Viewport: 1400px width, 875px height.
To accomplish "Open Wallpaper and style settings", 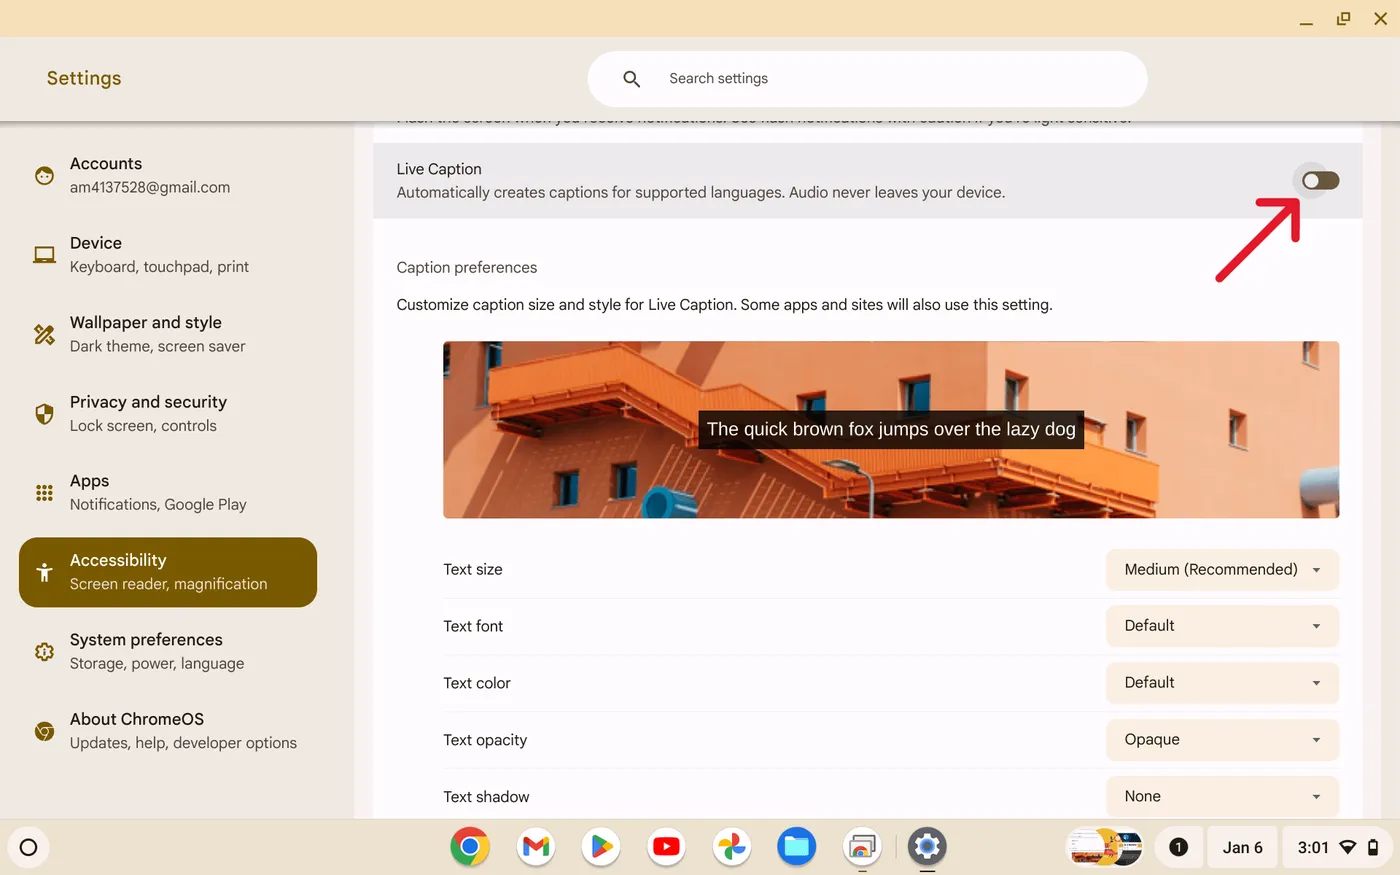I will coord(168,334).
